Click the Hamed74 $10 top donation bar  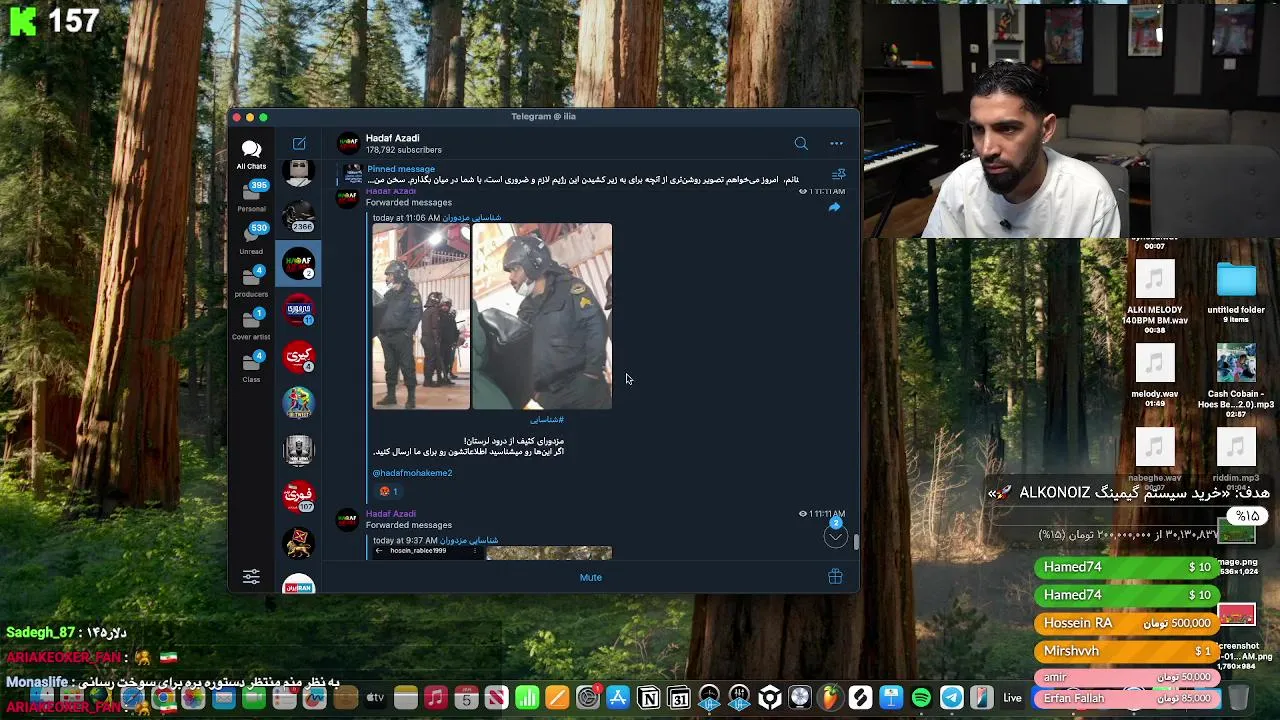[1125, 567]
